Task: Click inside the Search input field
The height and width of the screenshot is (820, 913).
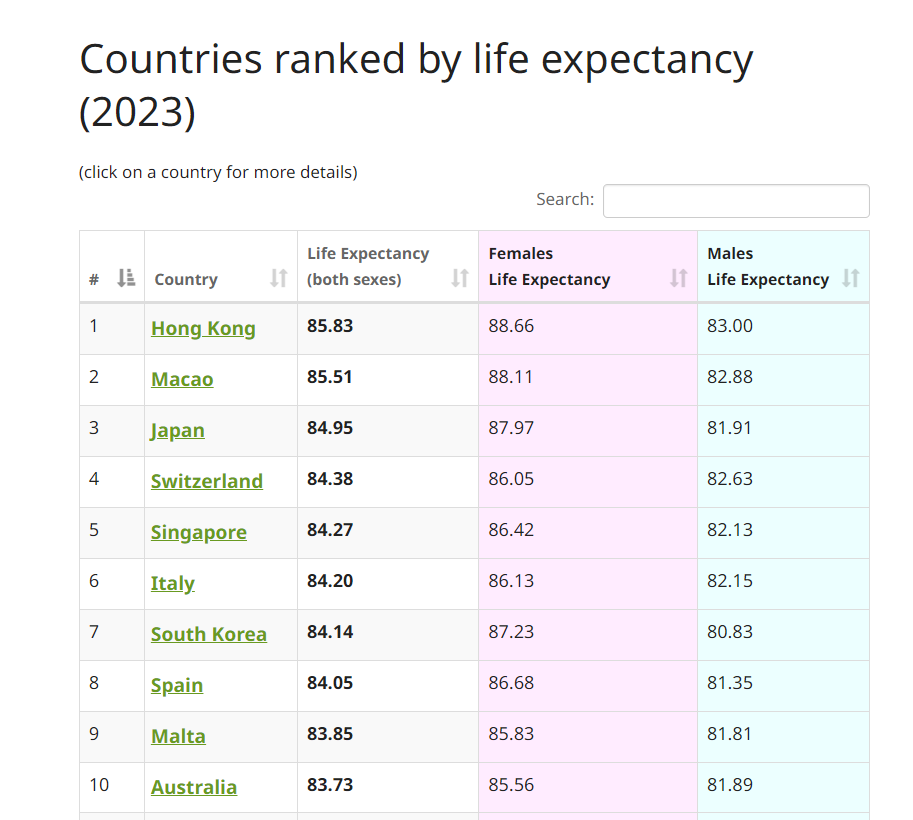Action: (x=736, y=201)
